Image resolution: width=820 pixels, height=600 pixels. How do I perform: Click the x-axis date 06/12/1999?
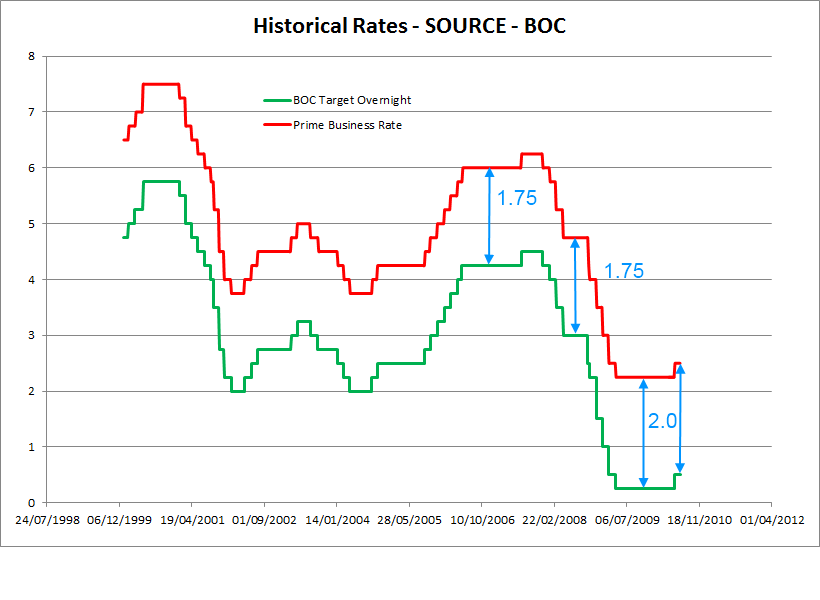119,520
